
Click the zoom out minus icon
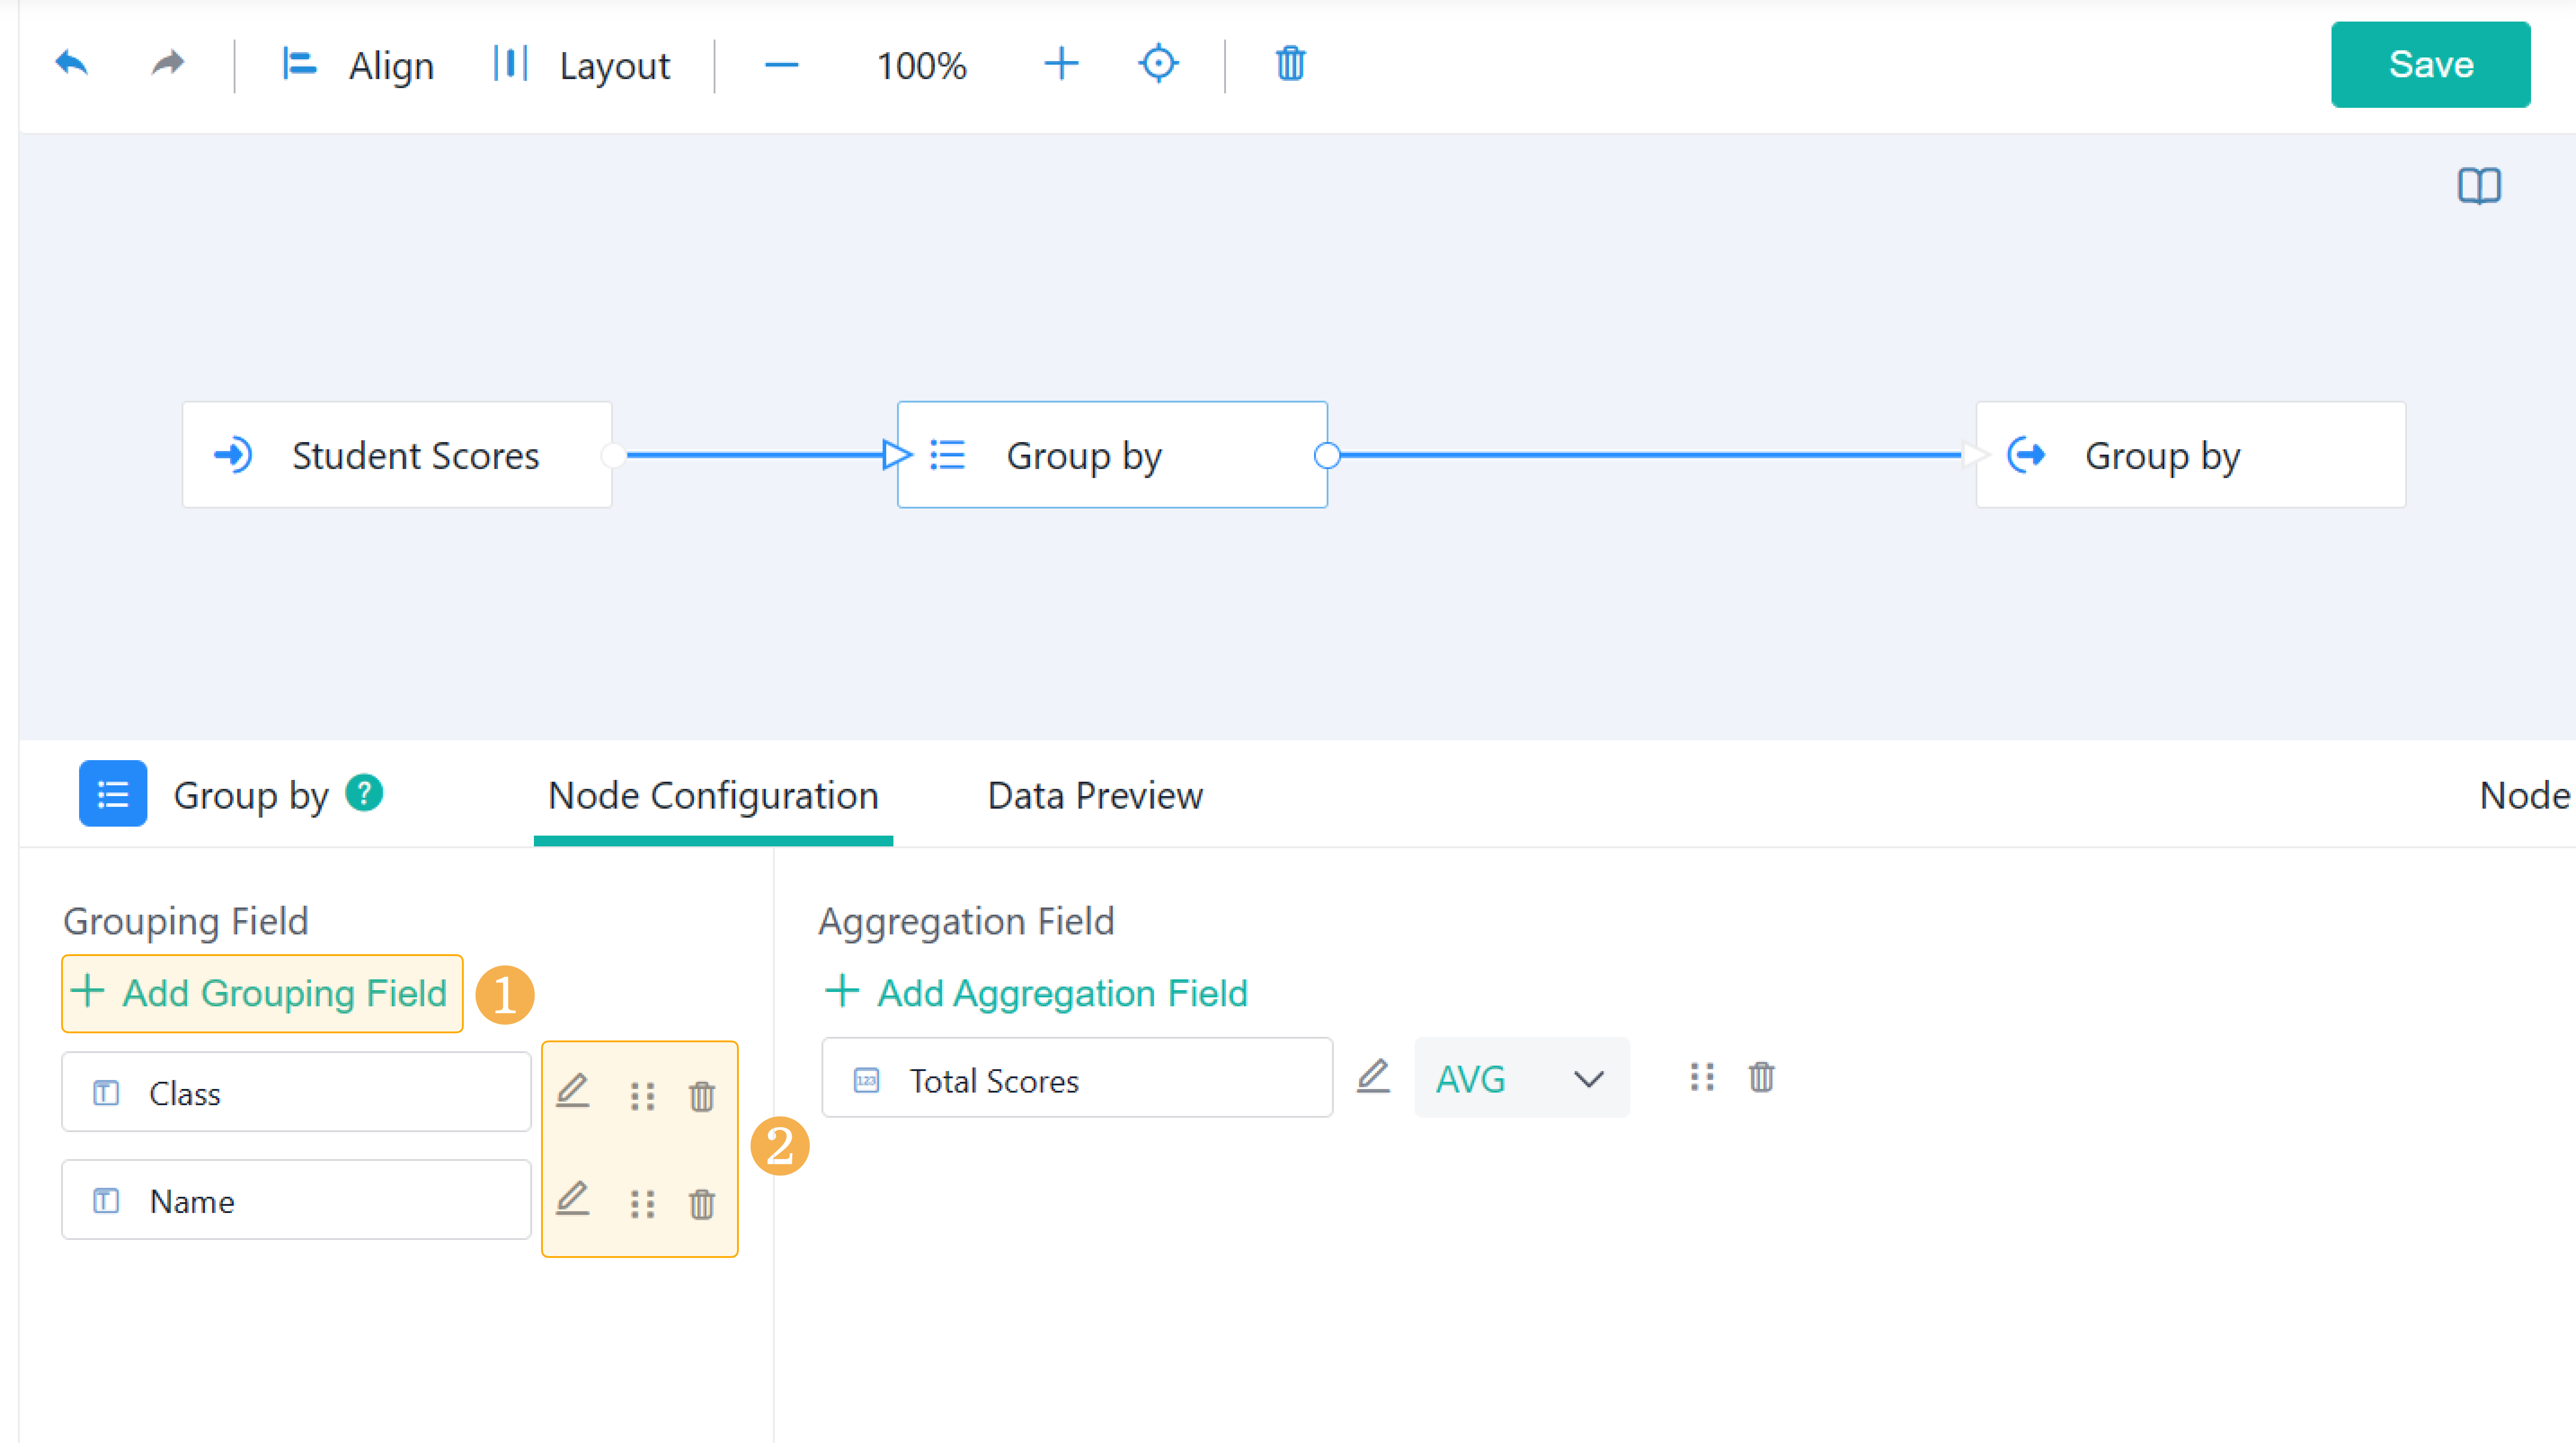tap(781, 66)
